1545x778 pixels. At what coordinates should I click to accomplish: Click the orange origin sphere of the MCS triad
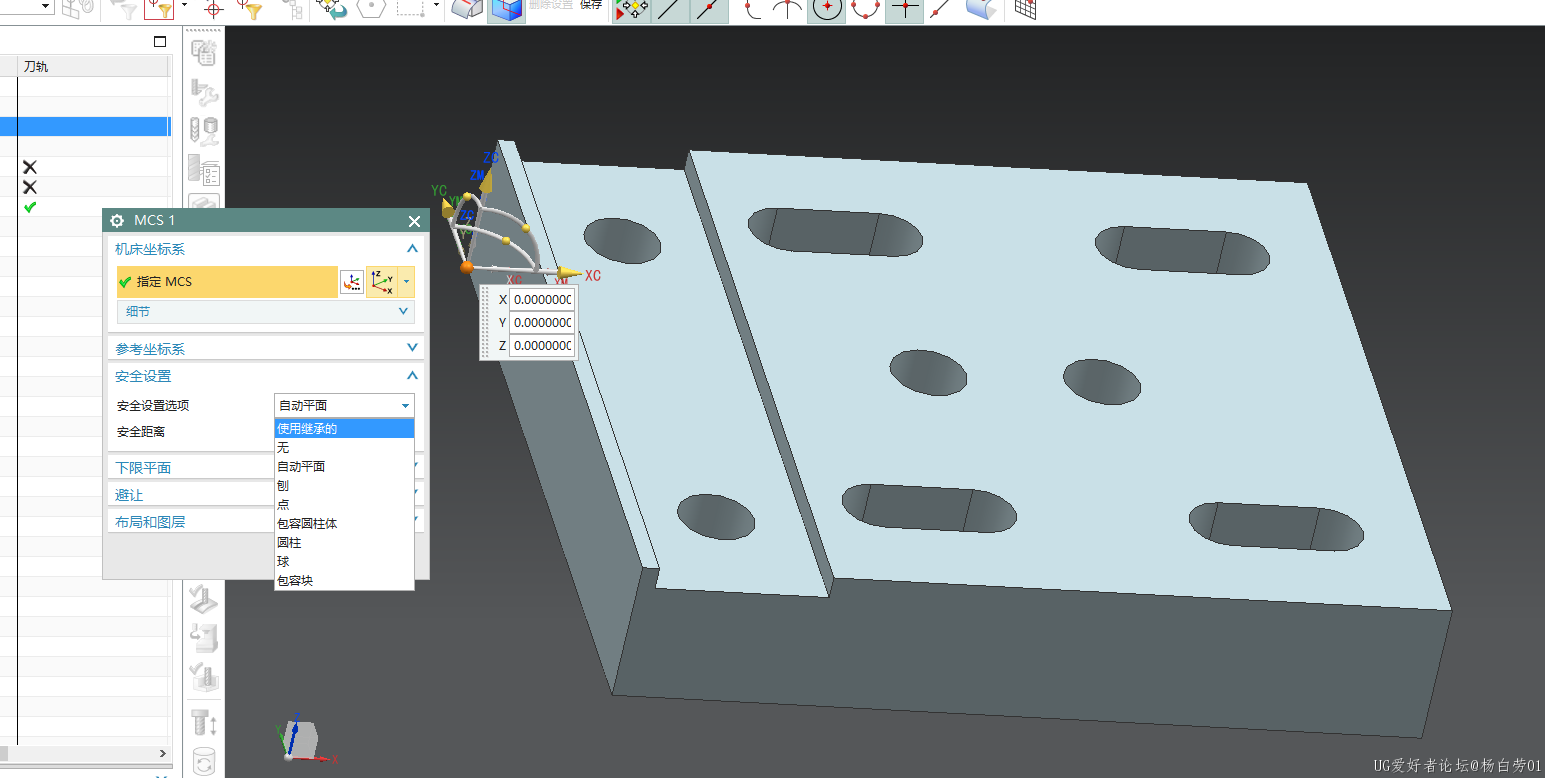pos(466,267)
